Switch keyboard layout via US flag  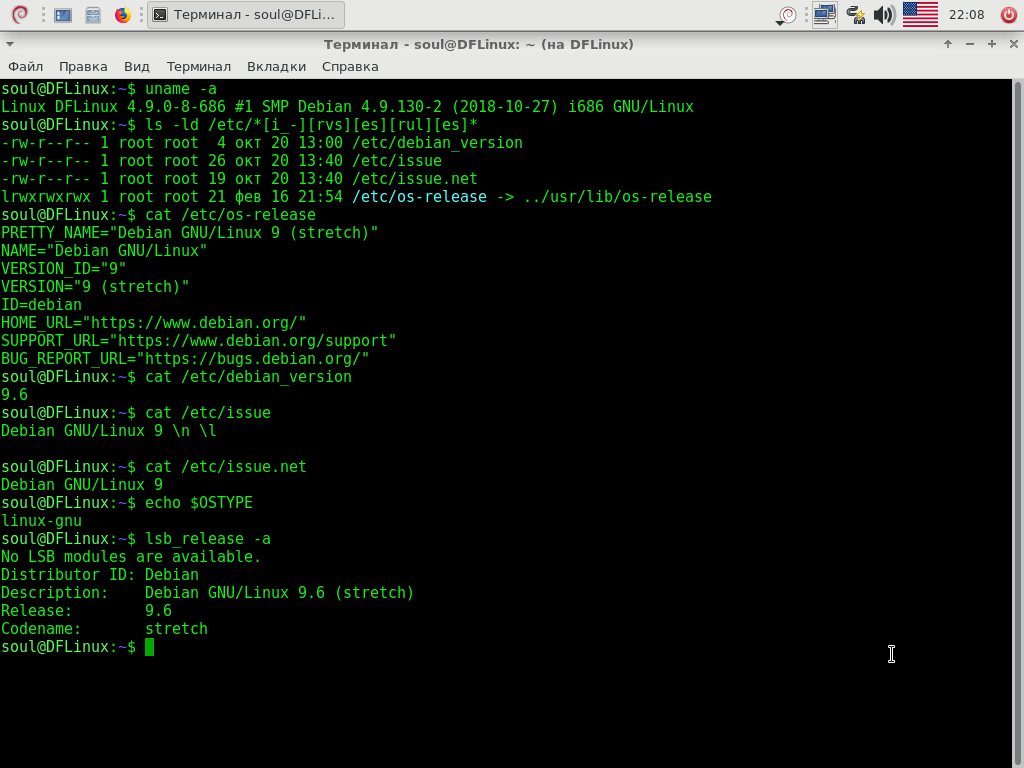click(920, 14)
